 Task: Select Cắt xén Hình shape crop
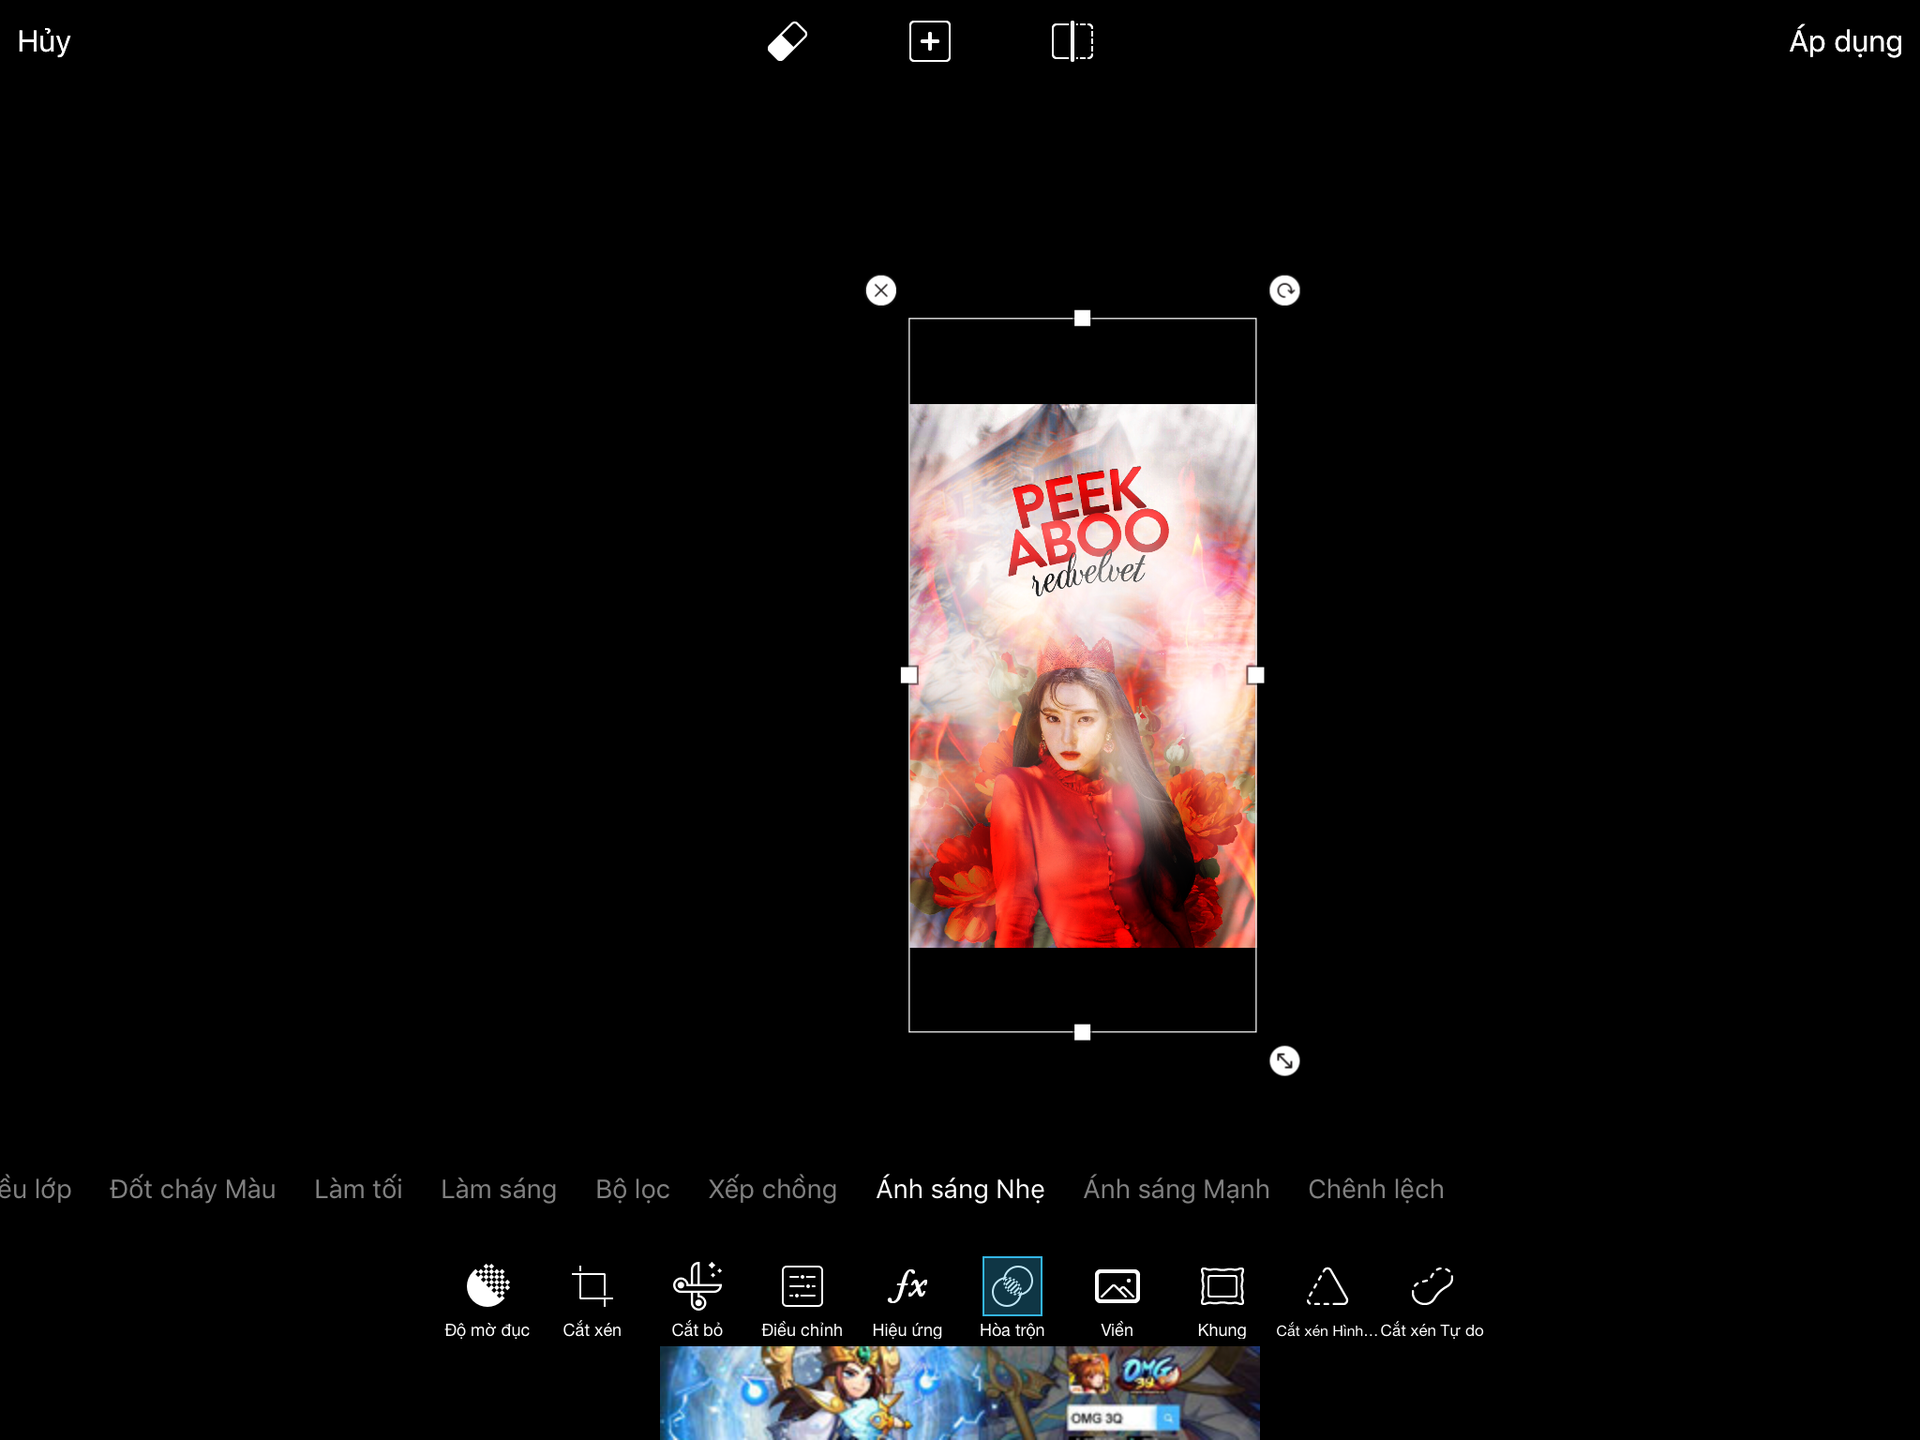coord(1327,1300)
